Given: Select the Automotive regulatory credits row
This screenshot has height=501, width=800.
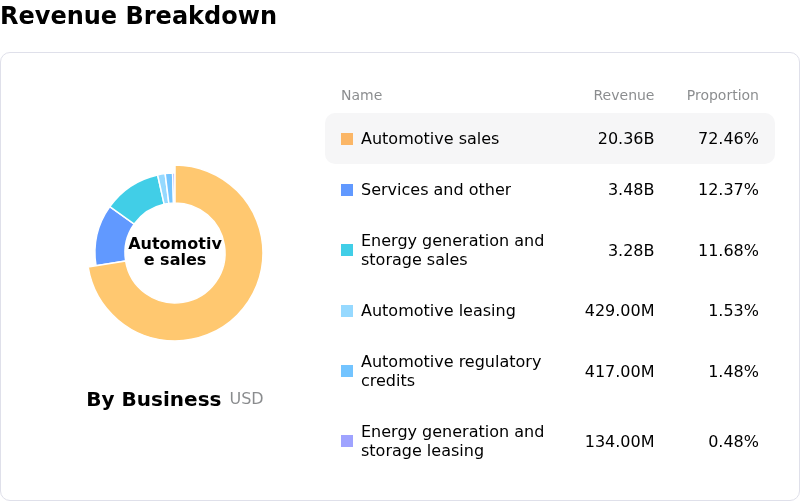Looking at the screenshot, I should 451,371.
